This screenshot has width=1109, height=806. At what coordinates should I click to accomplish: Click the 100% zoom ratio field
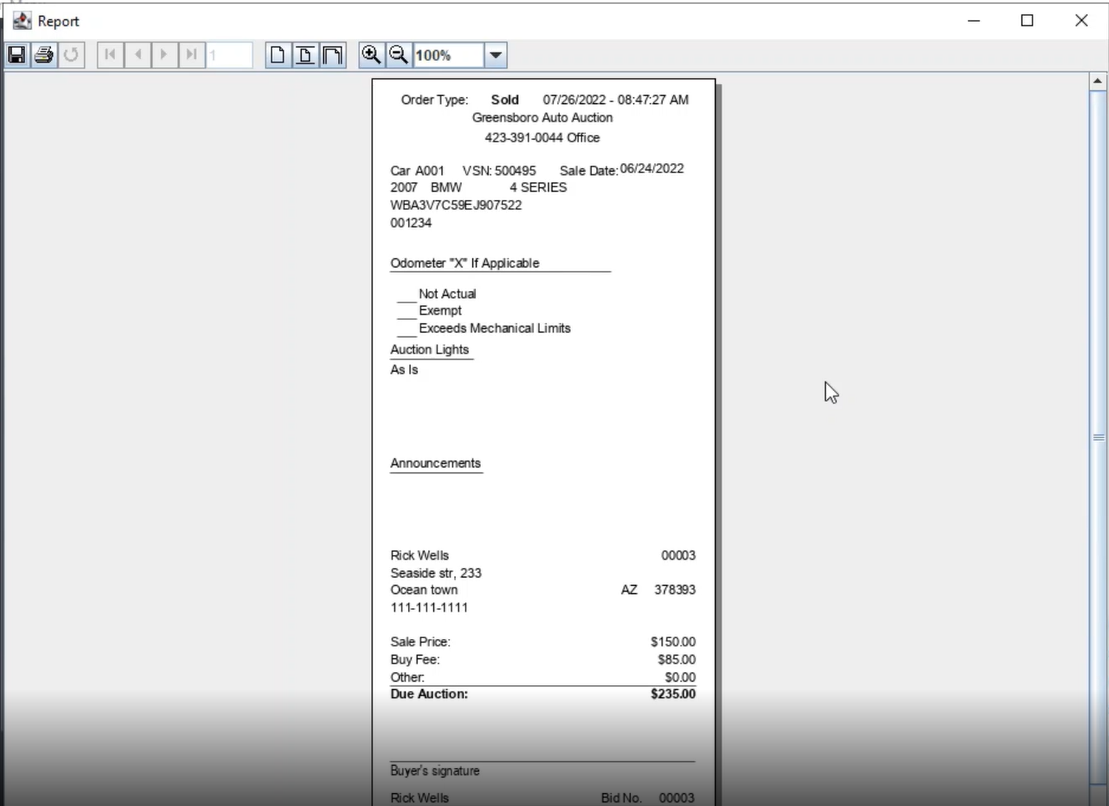coord(448,56)
